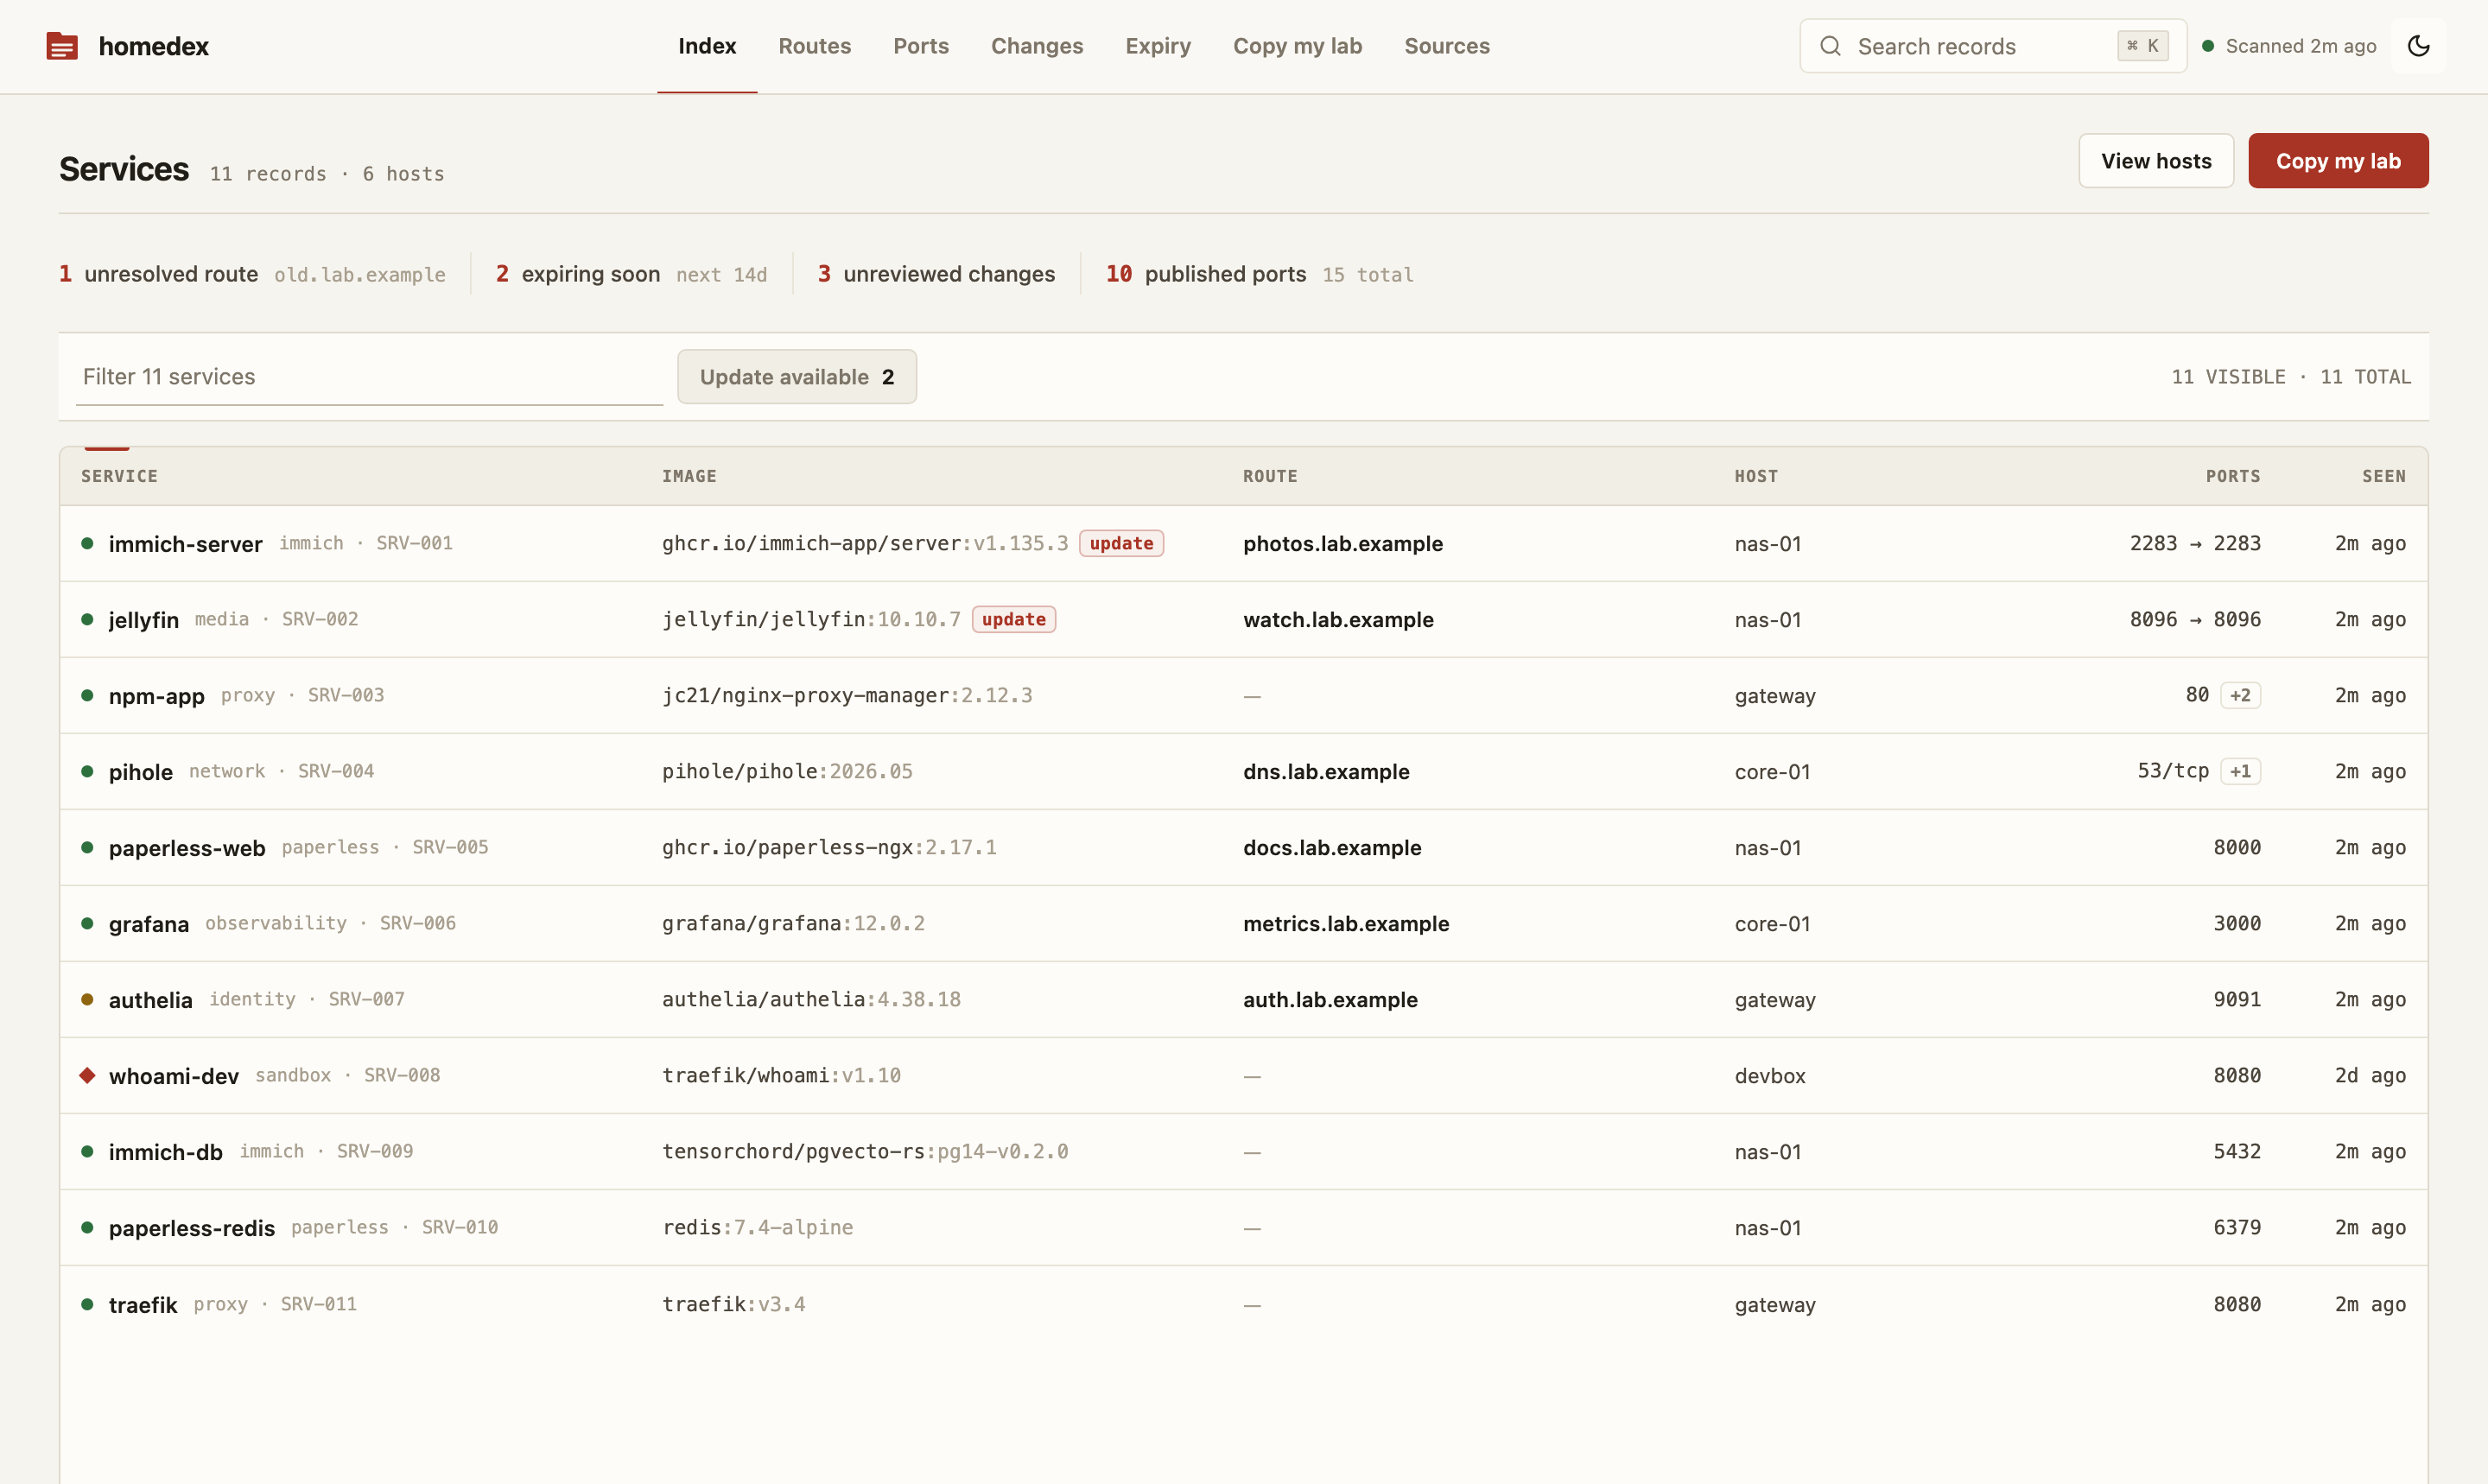Toggle dark mode moon icon
This screenshot has height=1484, width=2488.
tap(2418, 46)
